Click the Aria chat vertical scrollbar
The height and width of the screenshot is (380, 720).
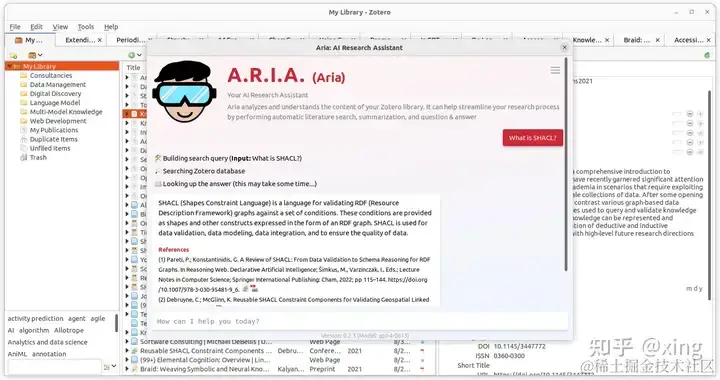[x=566, y=164]
